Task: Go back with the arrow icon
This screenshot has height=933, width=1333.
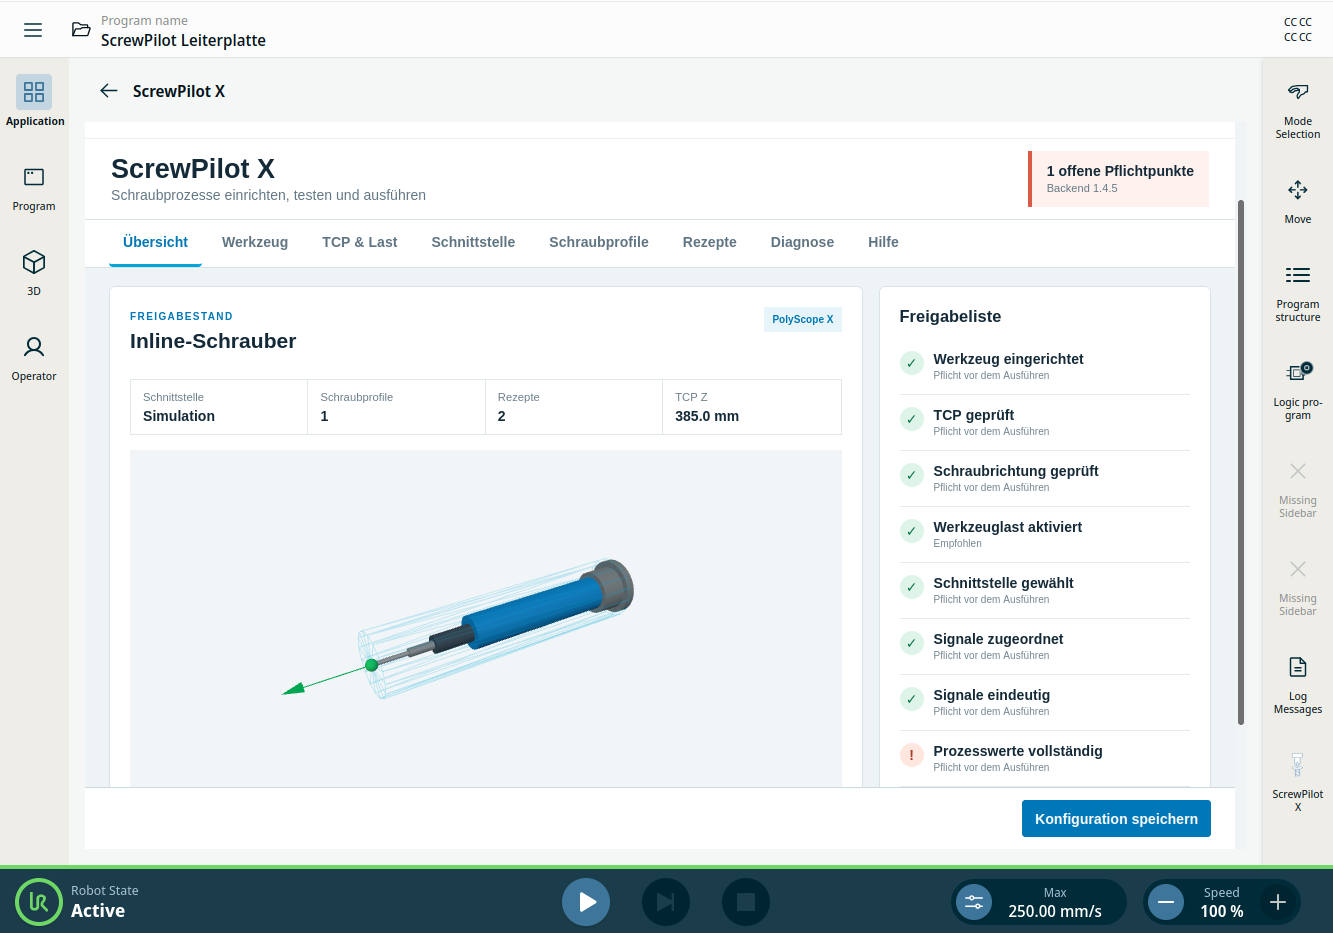Action: (109, 91)
